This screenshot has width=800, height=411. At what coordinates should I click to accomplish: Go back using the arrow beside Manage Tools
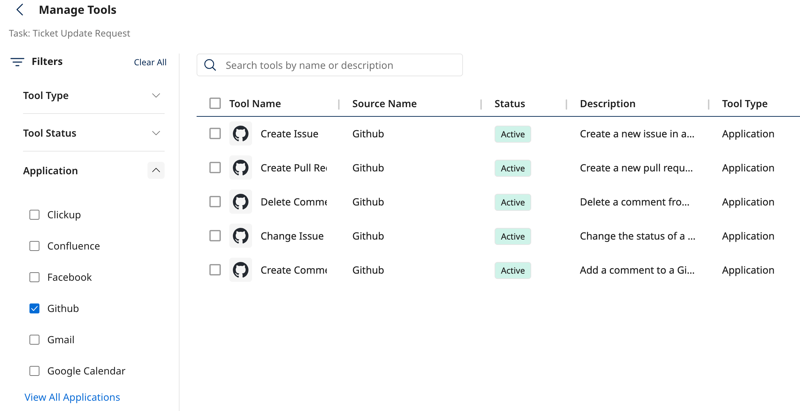point(20,10)
